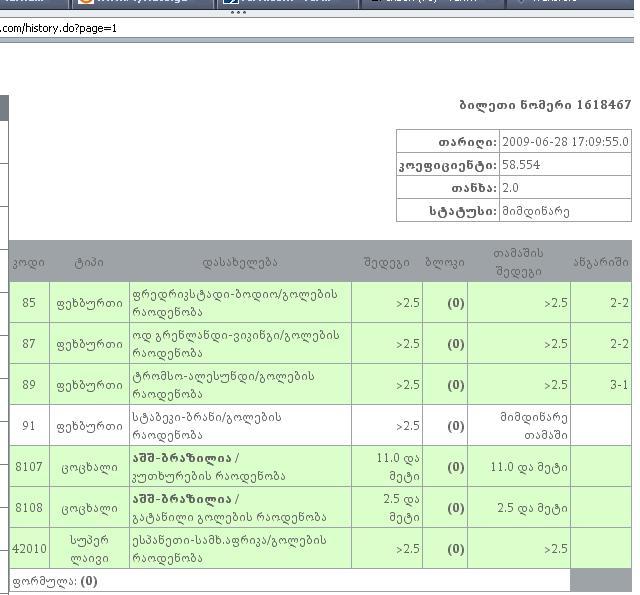Click the ანგარიში column header
This screenshot has width=640, height=595.
pyautogui.click(x=601, y=262)
